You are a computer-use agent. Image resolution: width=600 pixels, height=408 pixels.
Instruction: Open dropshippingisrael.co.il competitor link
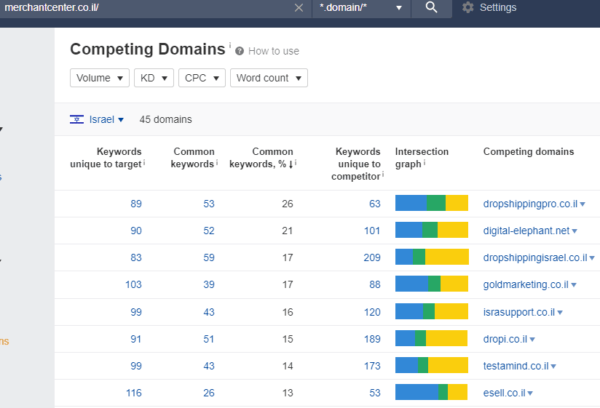pos(535,257)
